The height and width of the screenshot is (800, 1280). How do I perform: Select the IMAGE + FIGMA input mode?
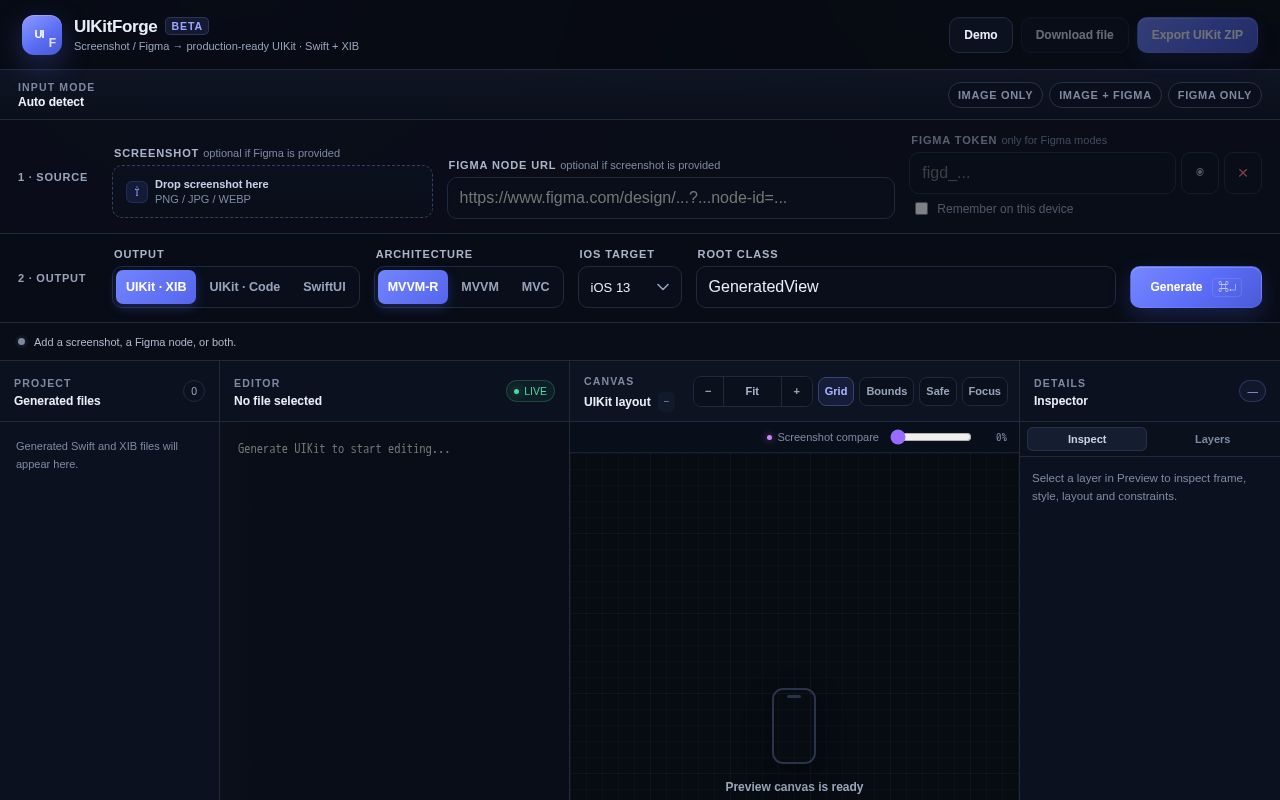1105,95
